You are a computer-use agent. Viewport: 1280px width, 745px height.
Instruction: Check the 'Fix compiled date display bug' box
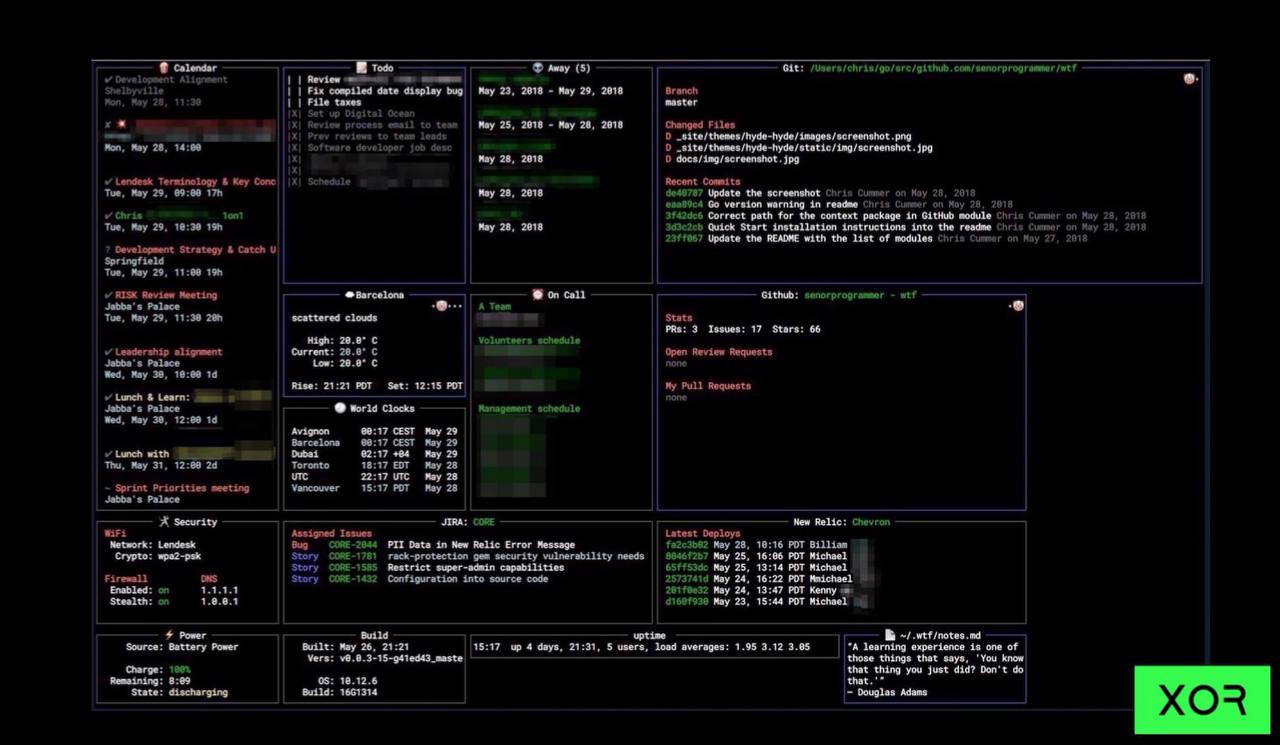point(294,91)
